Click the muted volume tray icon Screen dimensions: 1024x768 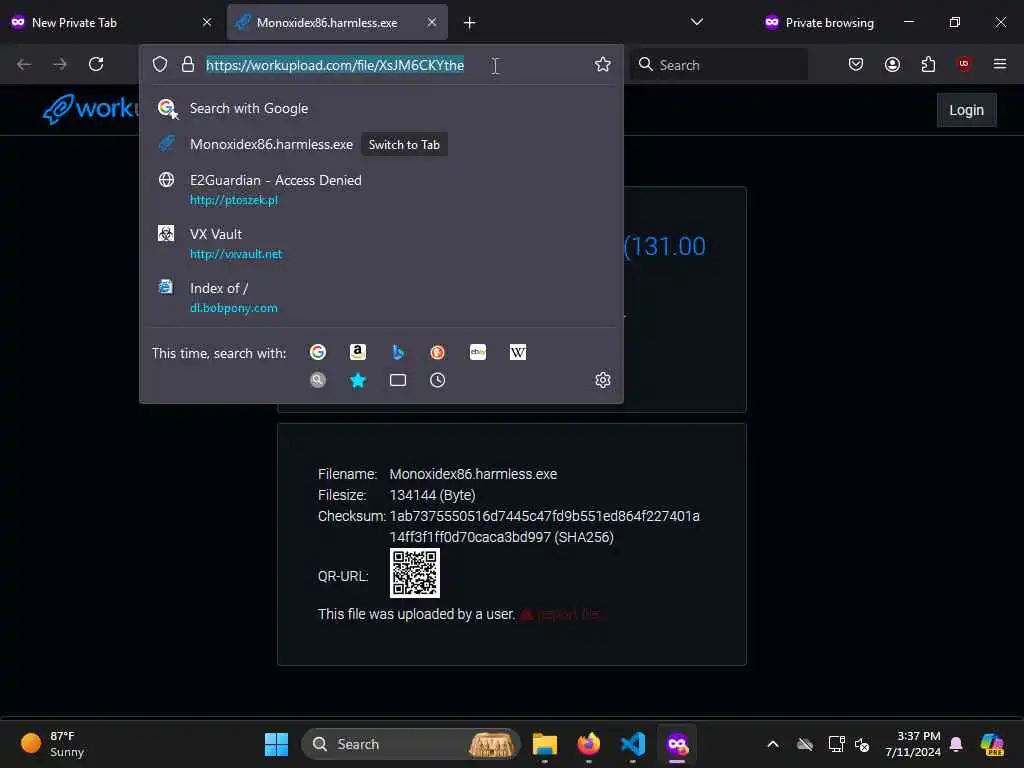862,744
